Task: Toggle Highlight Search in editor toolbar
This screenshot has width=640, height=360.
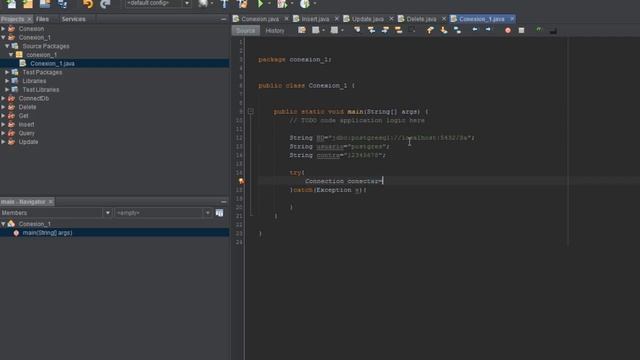Action: [x=399, y=30]
